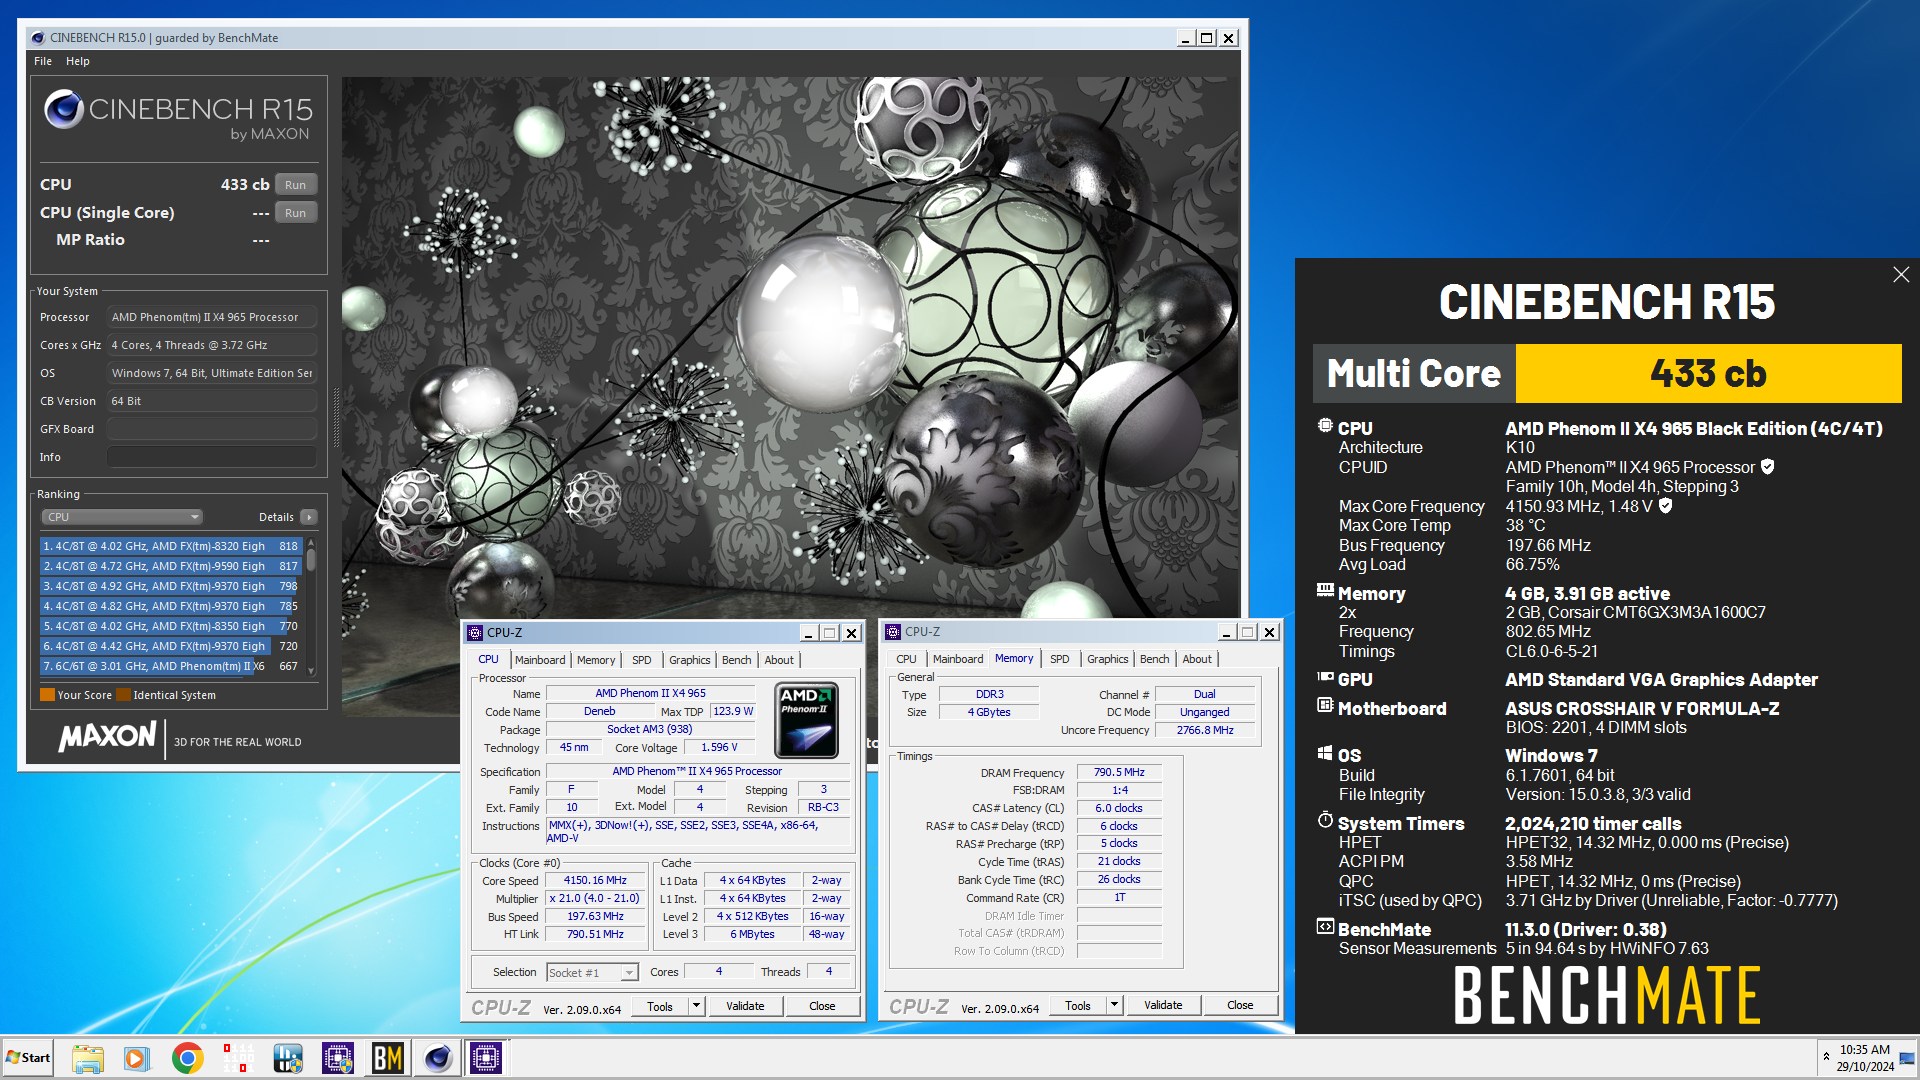
Task: Open Google Chrome from the taskbar
Action: click(x=187, y=1058)
